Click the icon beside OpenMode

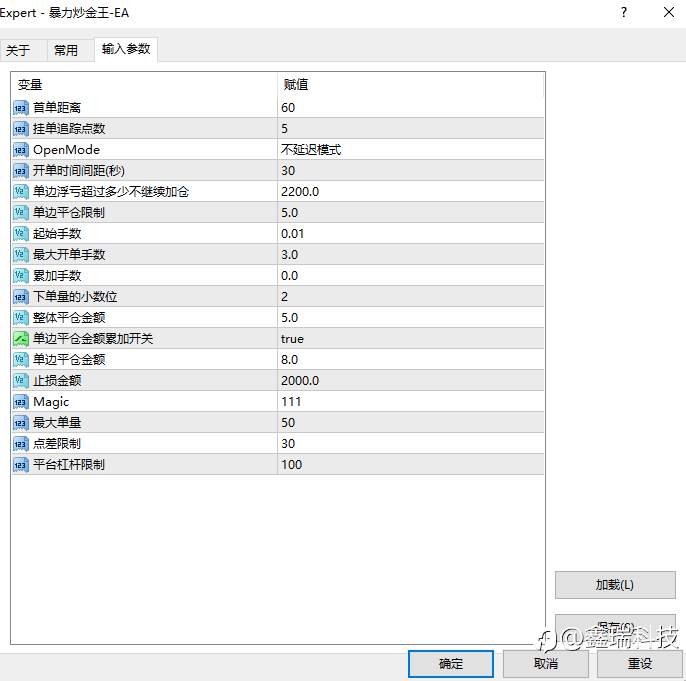click(x=21, y=150)
